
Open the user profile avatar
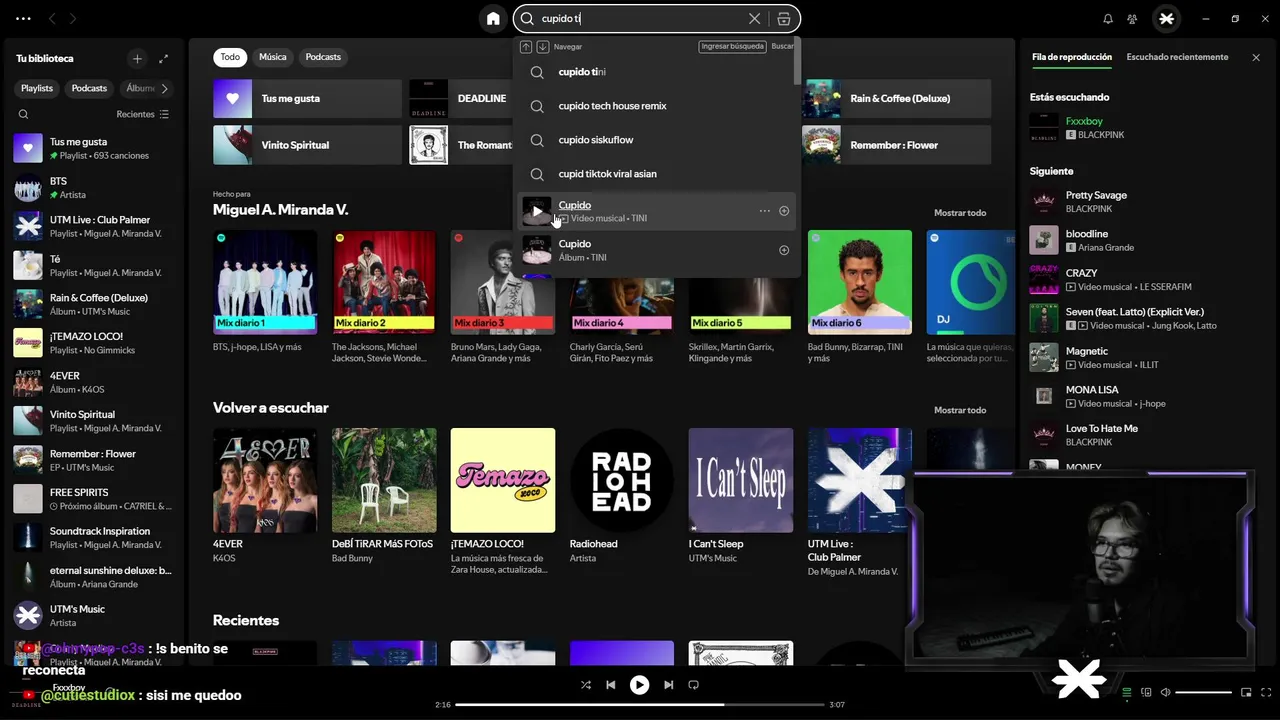(1166, 18)
